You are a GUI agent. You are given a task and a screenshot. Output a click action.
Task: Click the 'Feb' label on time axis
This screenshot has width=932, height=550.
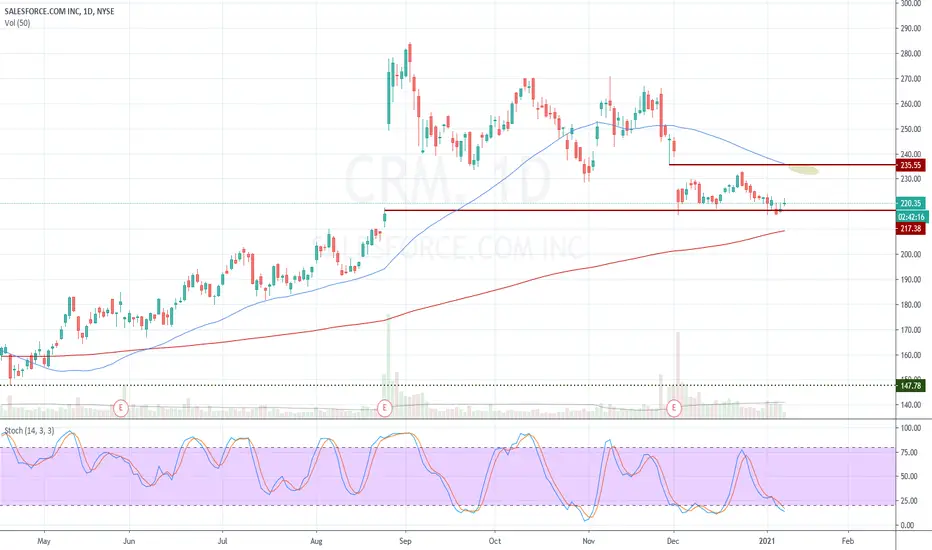click(848, 541)
